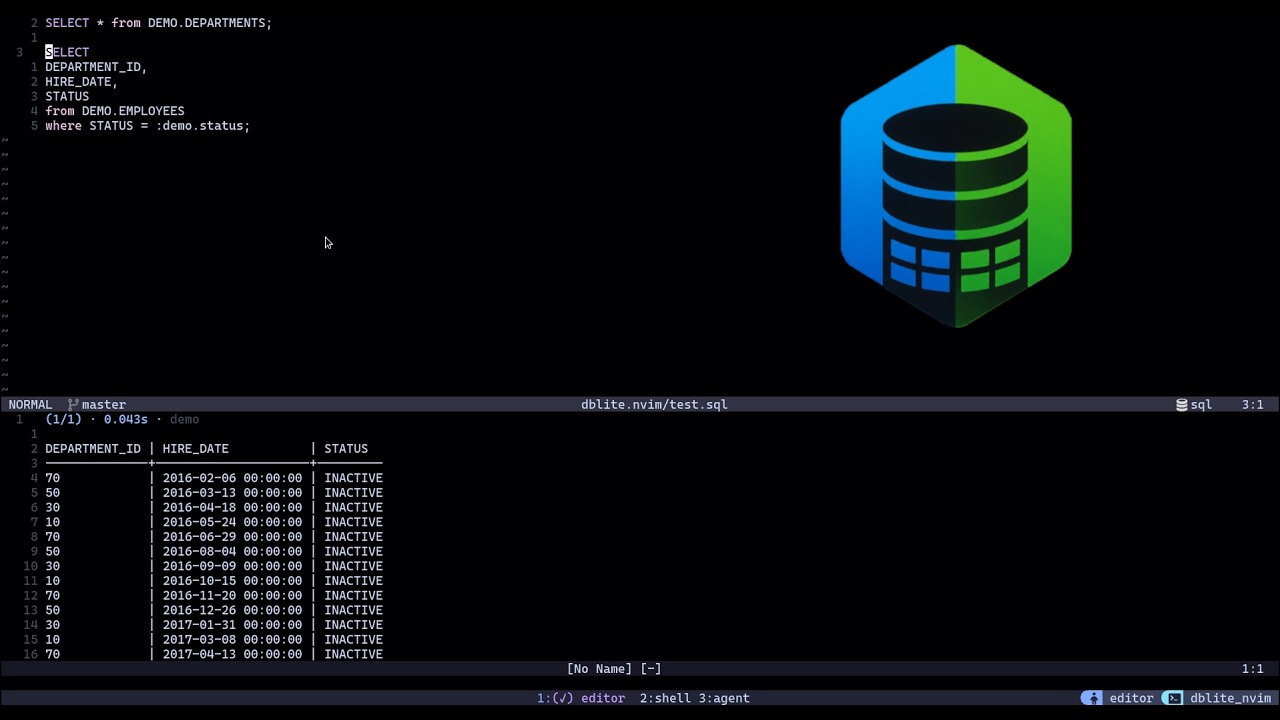Click the DEPARTMENT_ID column header in results

93,449
